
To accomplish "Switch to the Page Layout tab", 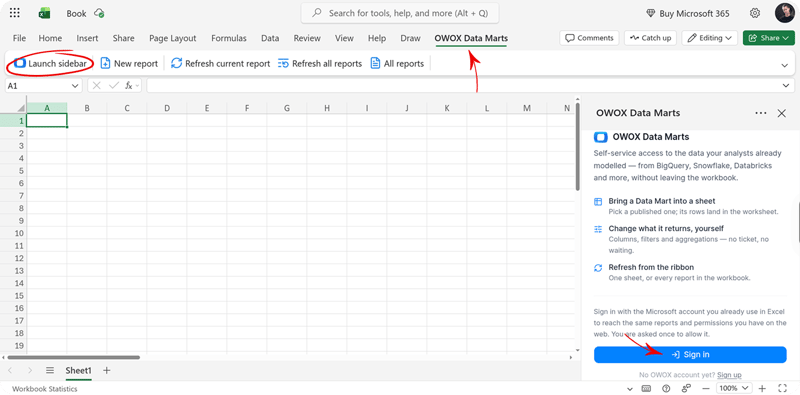I will tap(172, 38).
